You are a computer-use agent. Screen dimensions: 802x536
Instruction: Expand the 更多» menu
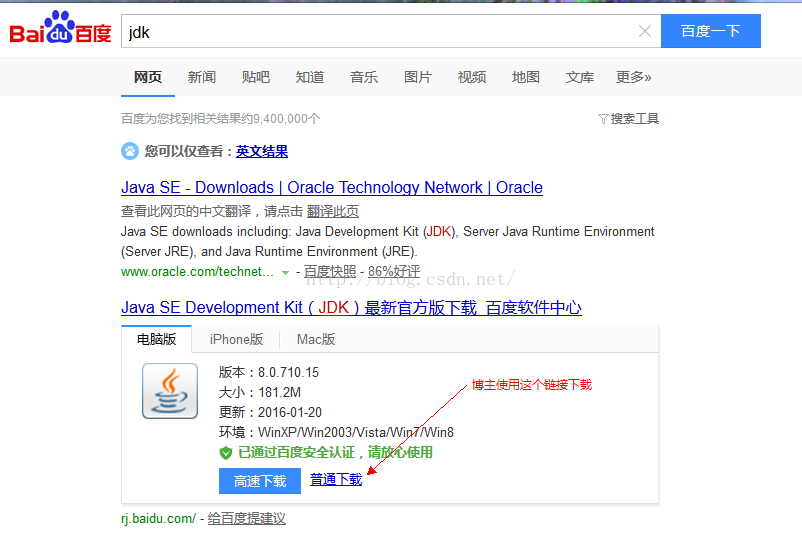tap(634, 77)
